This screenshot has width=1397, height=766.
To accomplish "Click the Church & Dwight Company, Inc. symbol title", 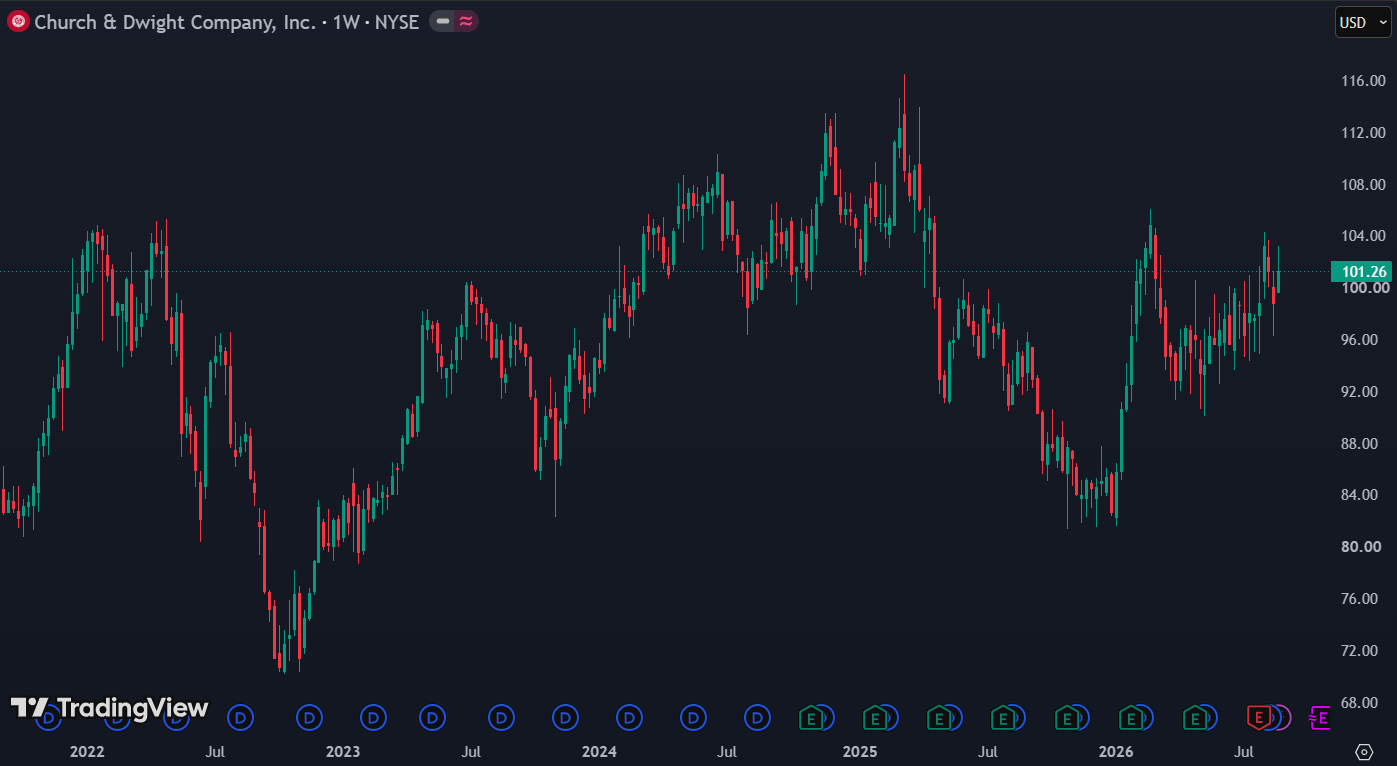I will (x=175, y=21).
